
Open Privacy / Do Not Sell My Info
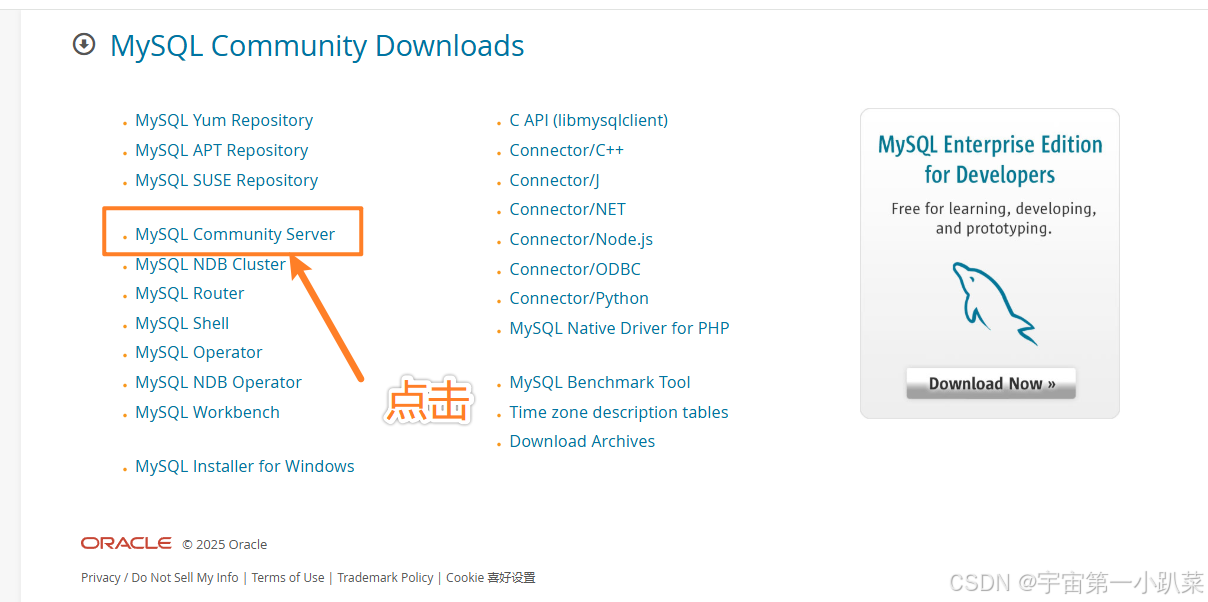pos(160,577)
